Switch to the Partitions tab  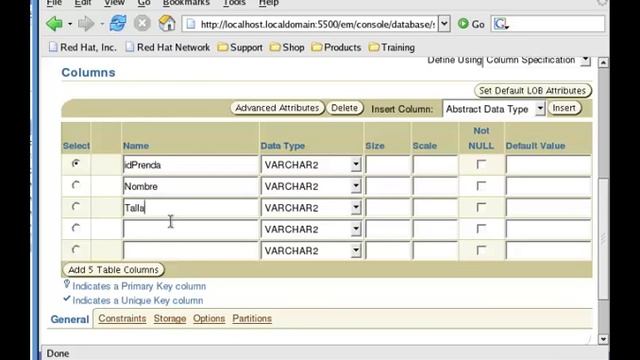coord(252,318)
